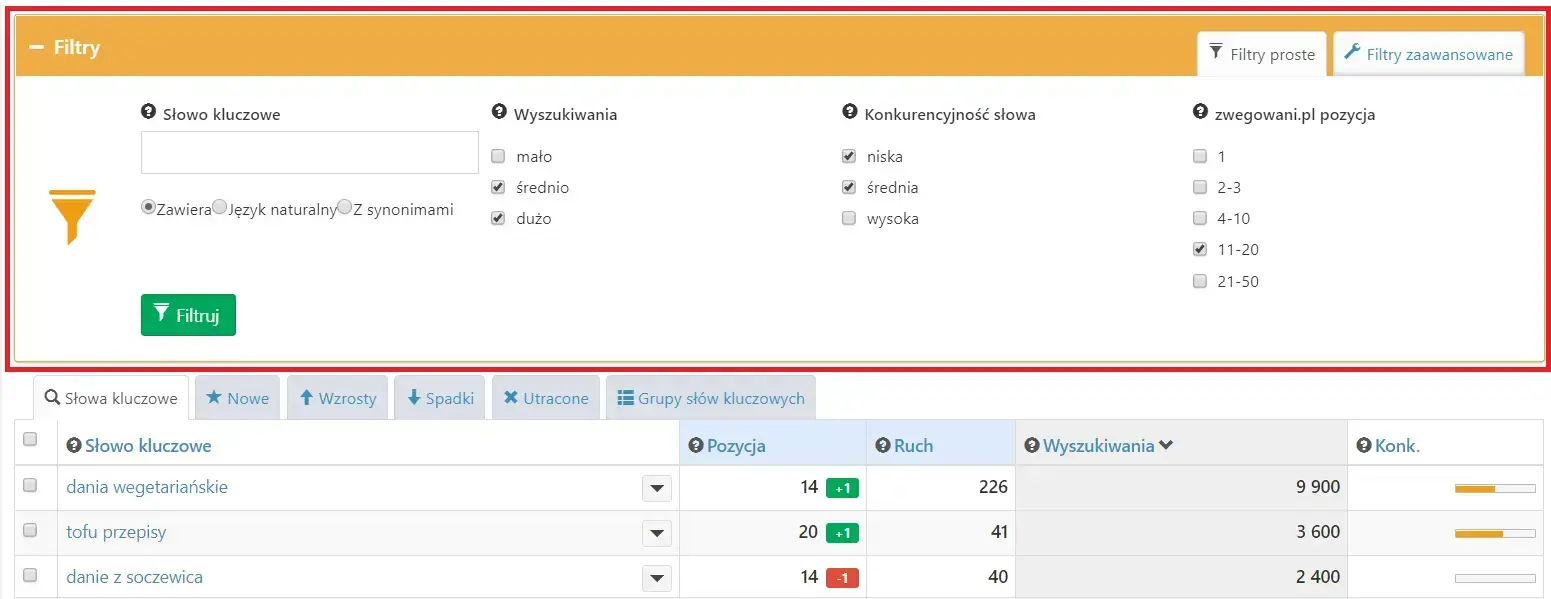Screen dimensions: 1551x599
Task: Click the Słowo kluczowe text input field
Action: tap(310, 153)
